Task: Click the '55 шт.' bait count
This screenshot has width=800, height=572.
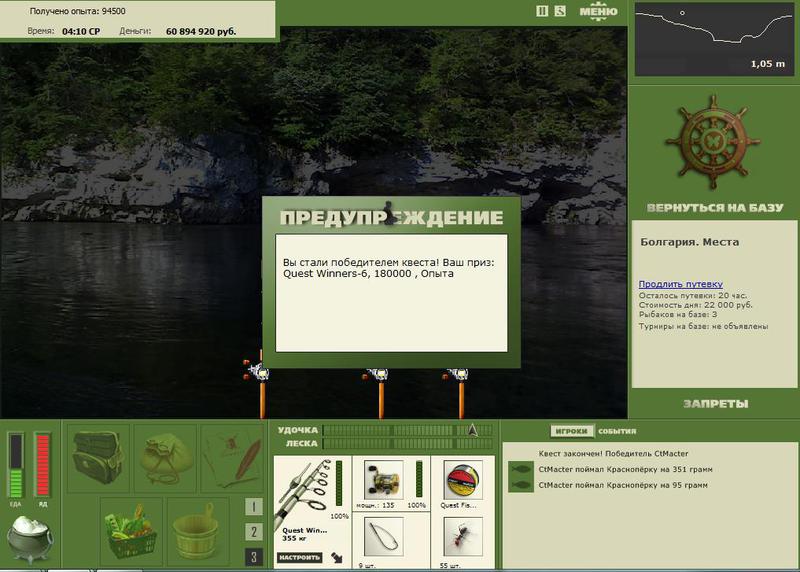Action: (x=449, y=565)
